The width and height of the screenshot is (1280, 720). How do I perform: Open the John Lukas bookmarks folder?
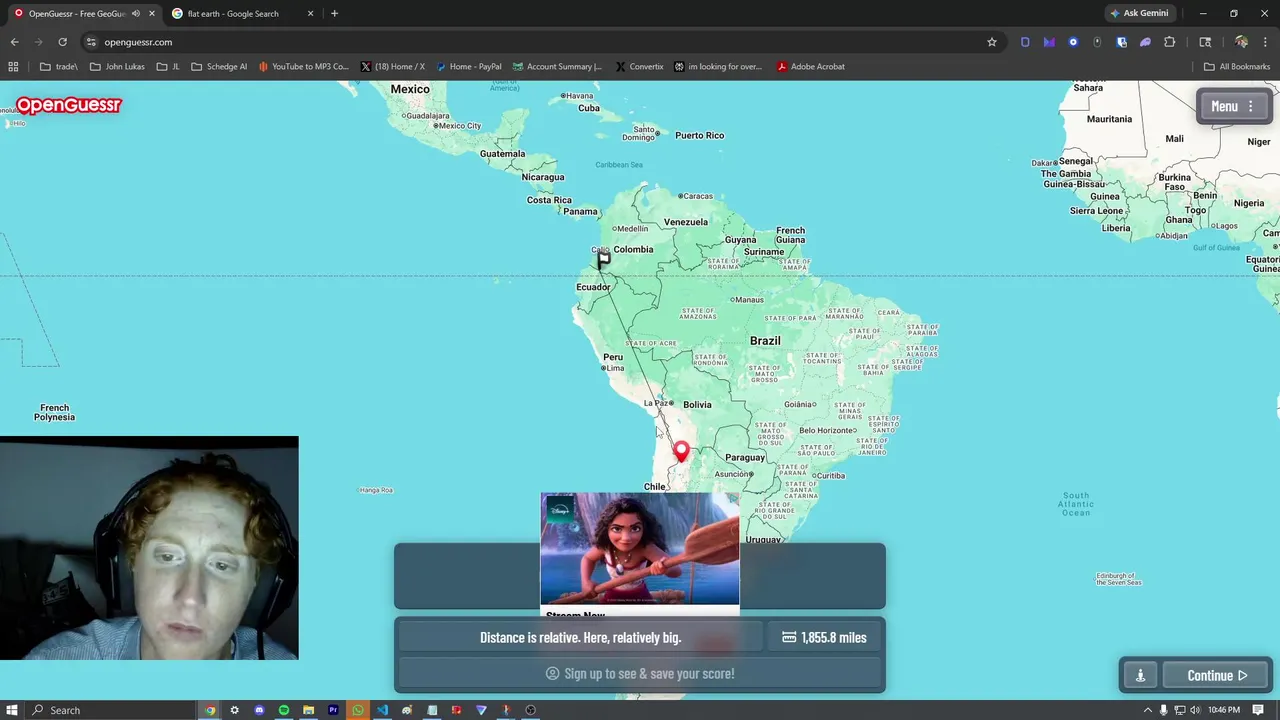pos(117,67)
